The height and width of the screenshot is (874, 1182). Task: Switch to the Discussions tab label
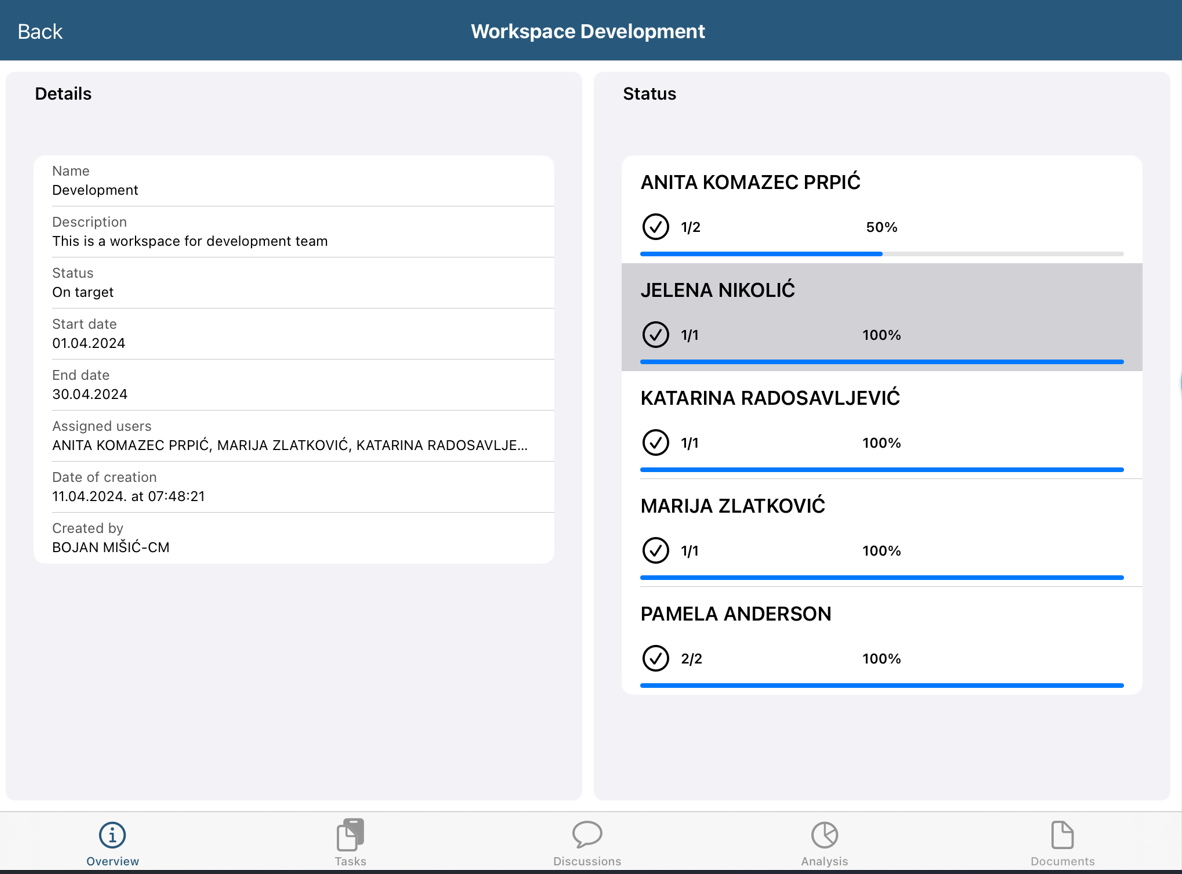click(x=587, y=861)
